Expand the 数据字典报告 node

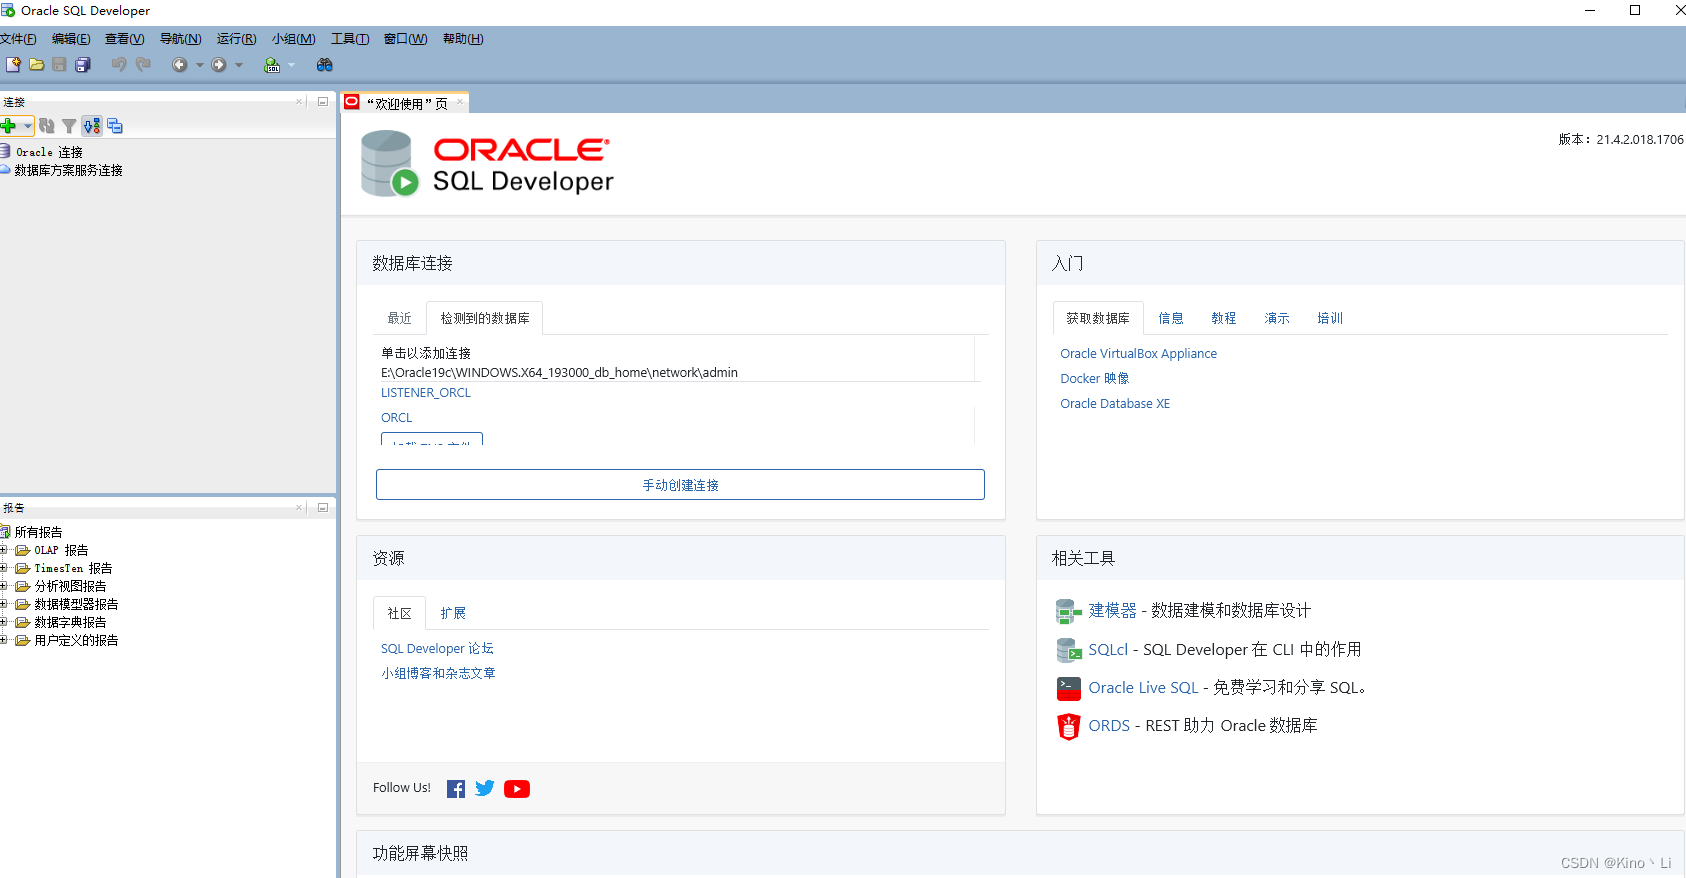tap(4, 622)
